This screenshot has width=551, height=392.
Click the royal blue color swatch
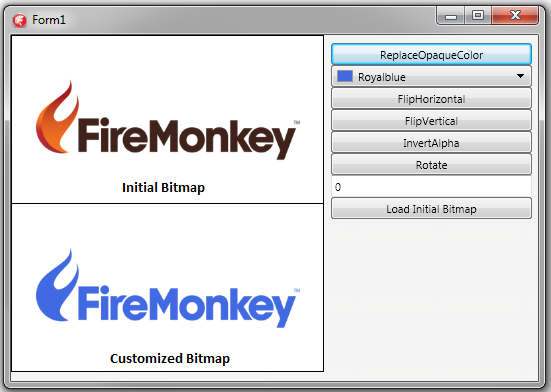[345, 76]
